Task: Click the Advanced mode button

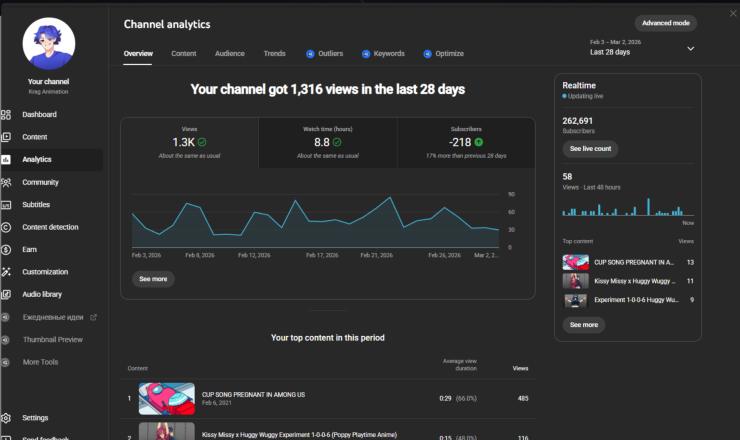Action: pos(665,23)
